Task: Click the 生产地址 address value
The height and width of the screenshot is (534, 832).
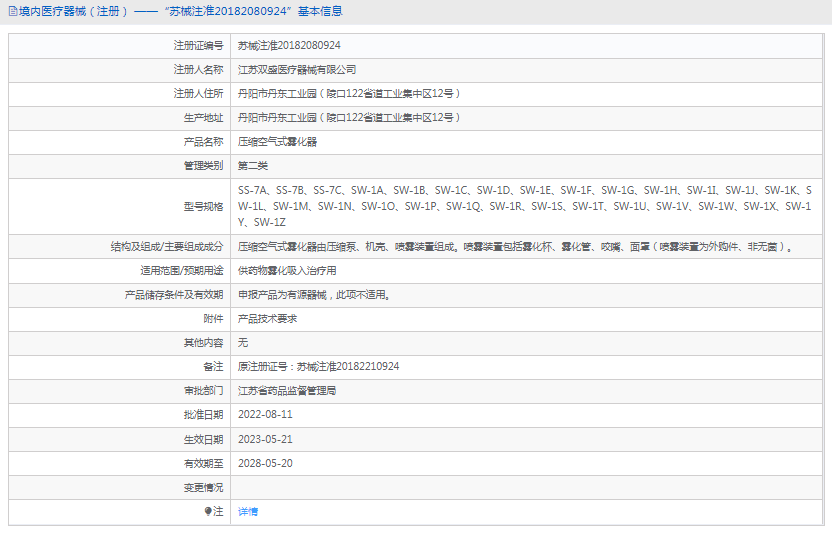Action: [349, 117]
